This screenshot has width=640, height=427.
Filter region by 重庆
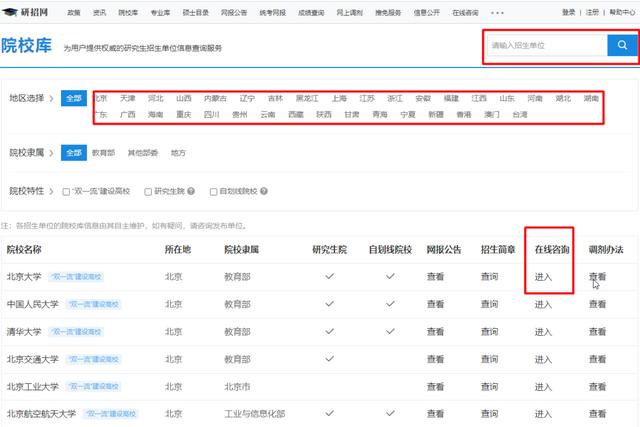point(184,115)
